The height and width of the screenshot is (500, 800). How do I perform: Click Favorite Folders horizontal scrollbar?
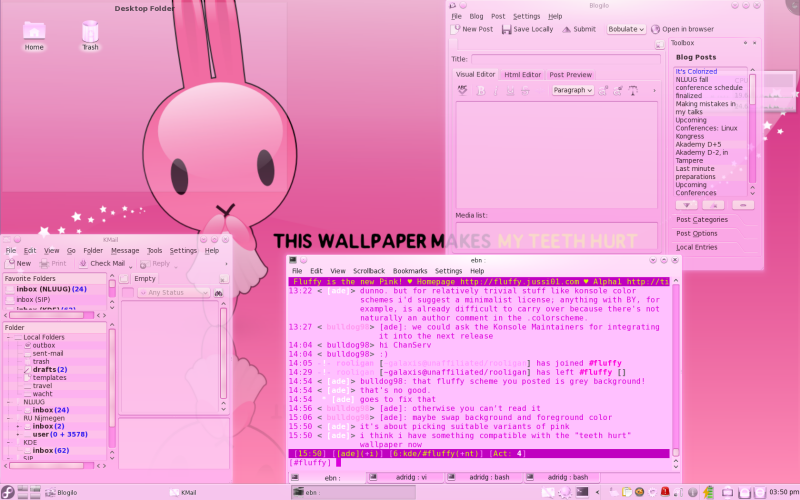(x=53, y=315)
